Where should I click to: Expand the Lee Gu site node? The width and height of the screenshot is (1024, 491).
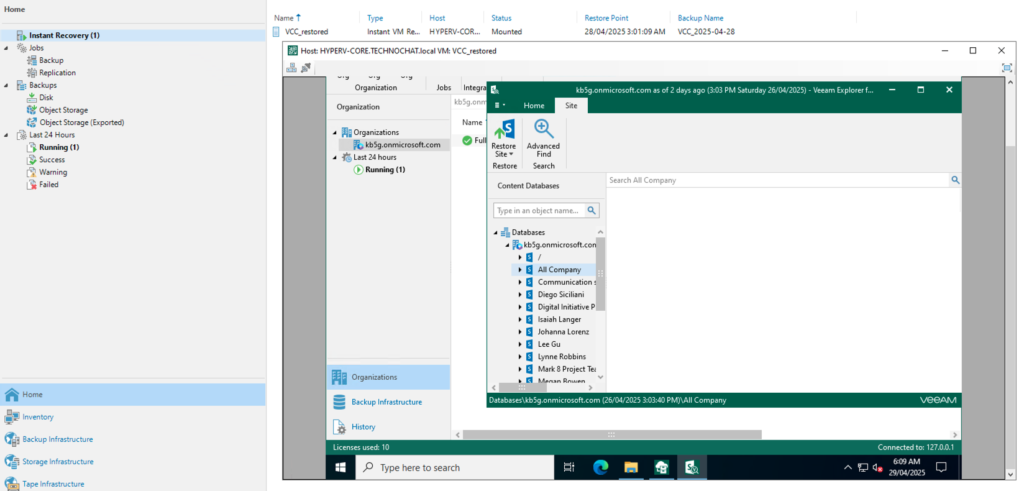519,344
